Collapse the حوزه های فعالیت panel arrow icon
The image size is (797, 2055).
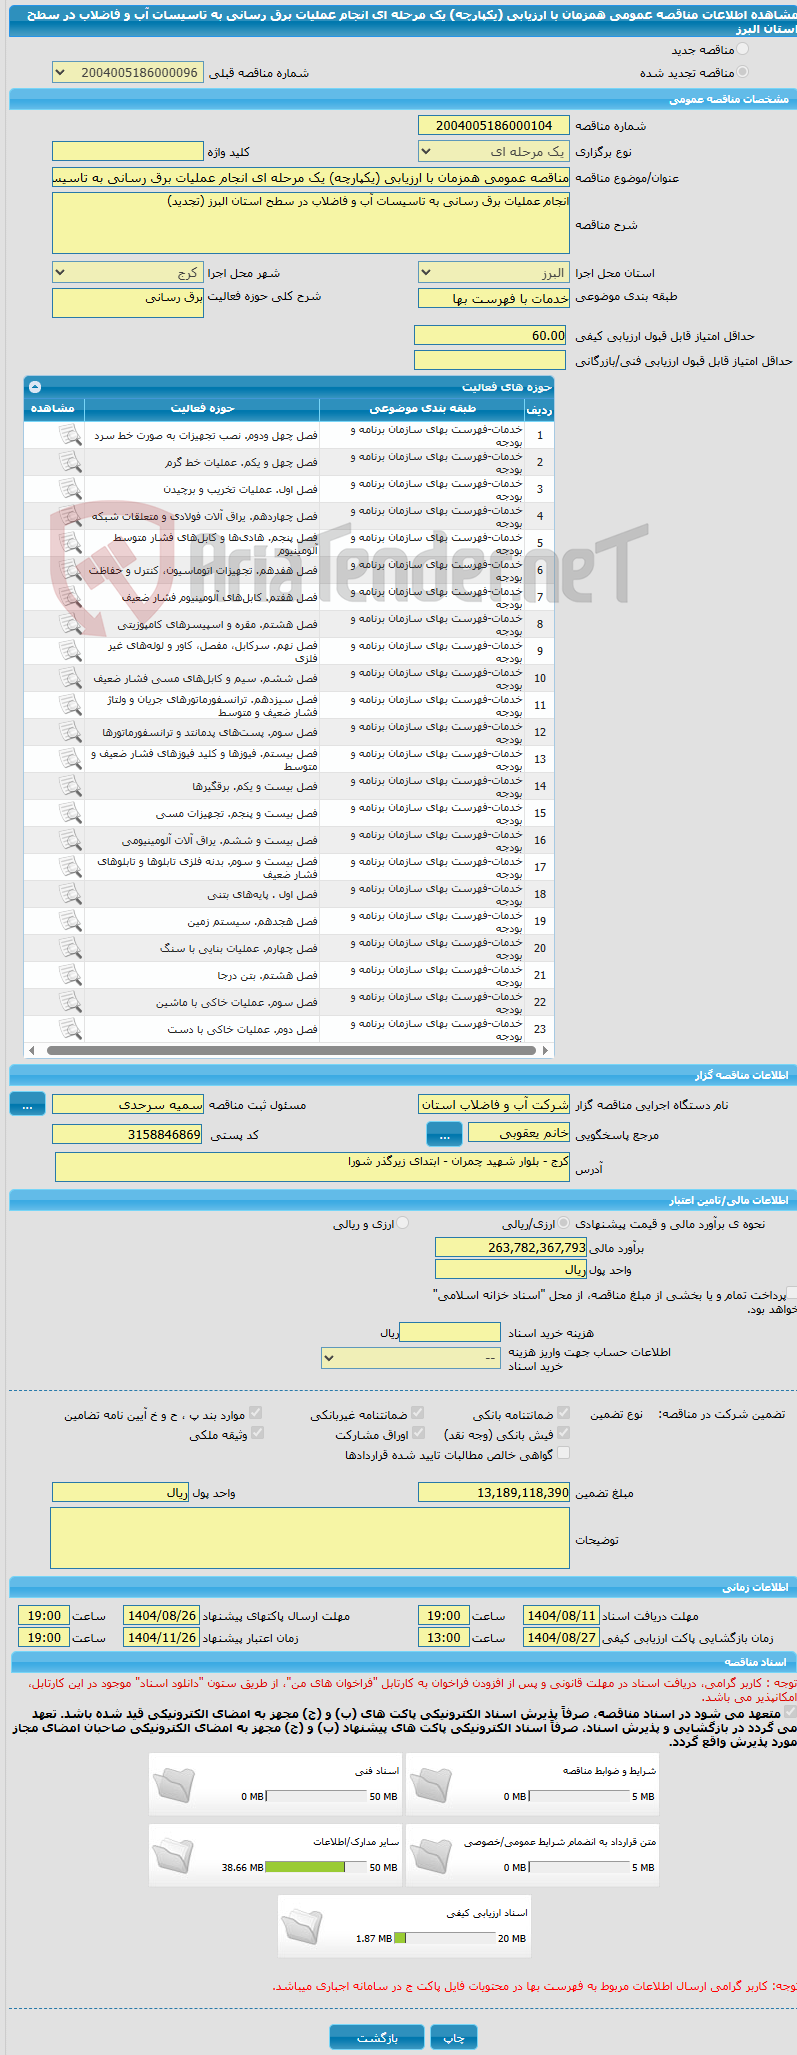pos(35,386)
